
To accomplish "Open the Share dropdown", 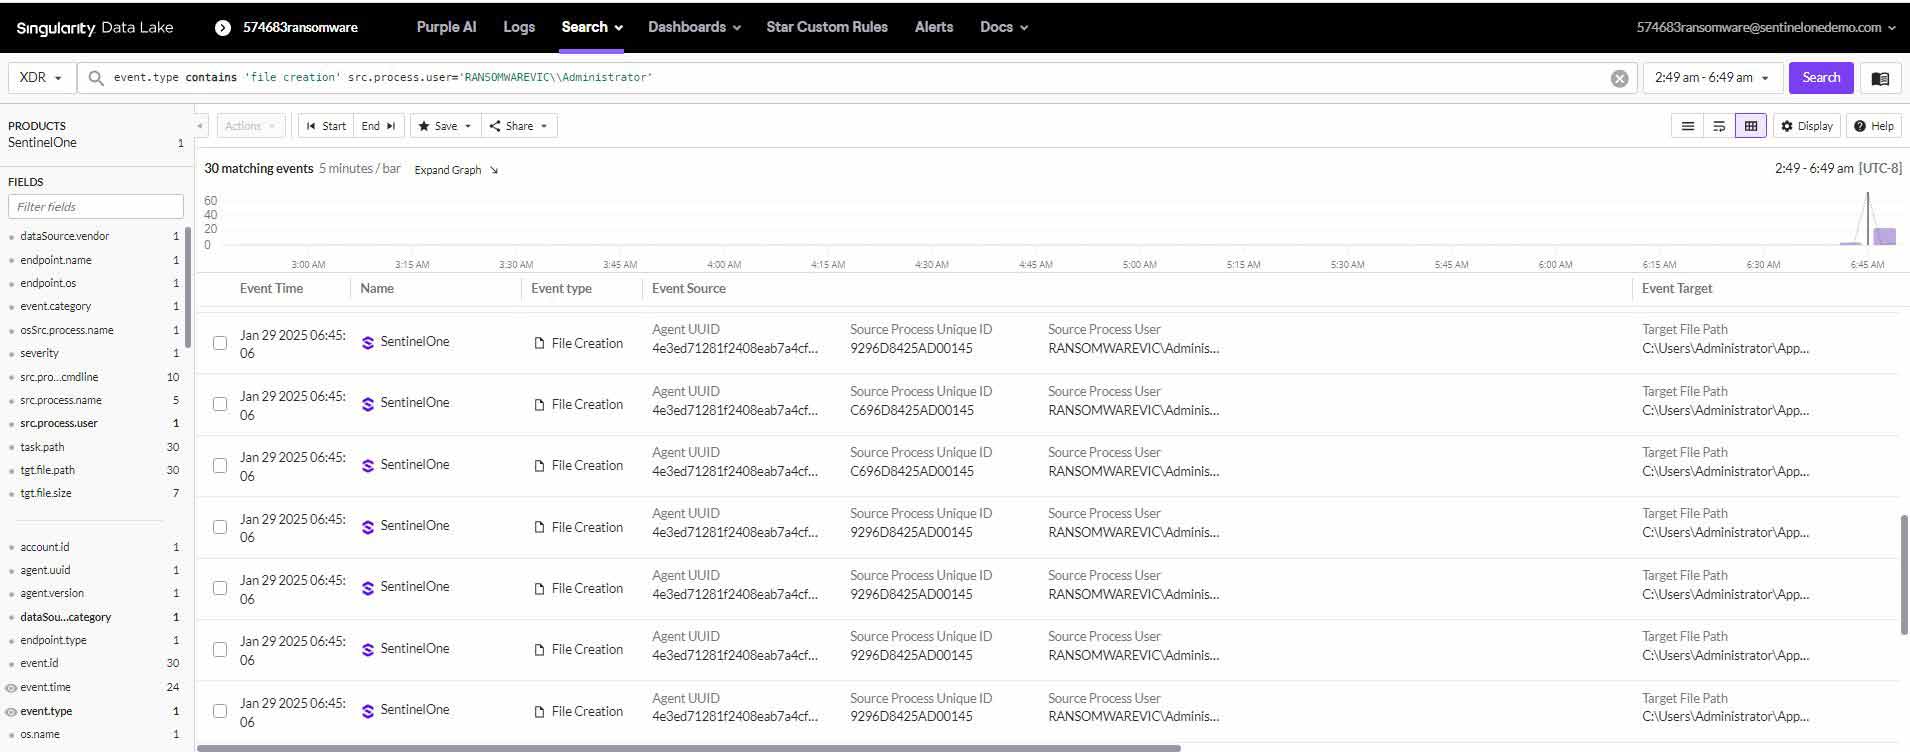I will pos(519,126).
